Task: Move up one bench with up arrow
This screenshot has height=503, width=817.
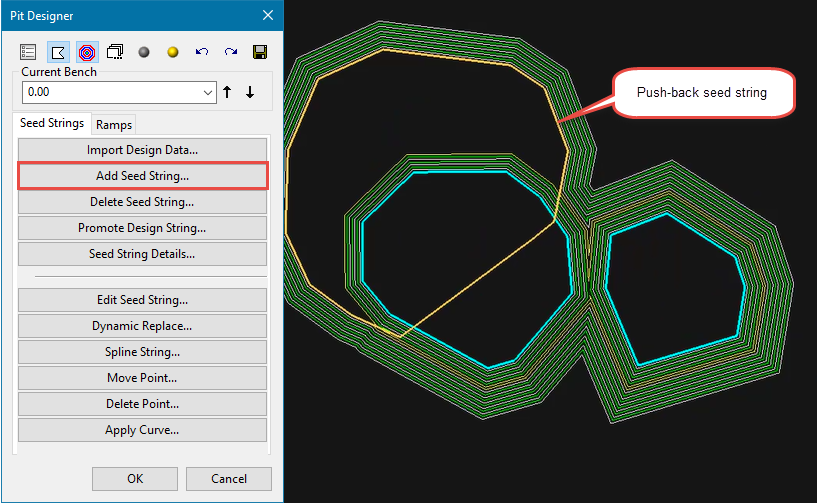Action: click(x=228, y=92)
